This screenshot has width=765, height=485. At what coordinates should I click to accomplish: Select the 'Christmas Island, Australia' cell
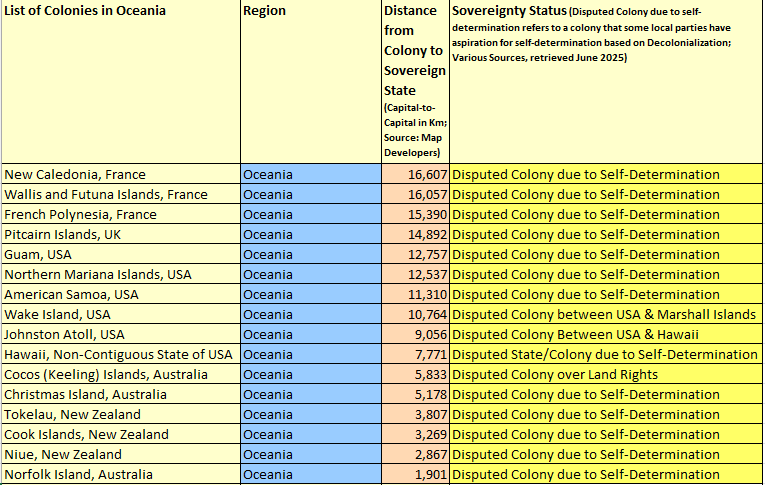(121, 394)
